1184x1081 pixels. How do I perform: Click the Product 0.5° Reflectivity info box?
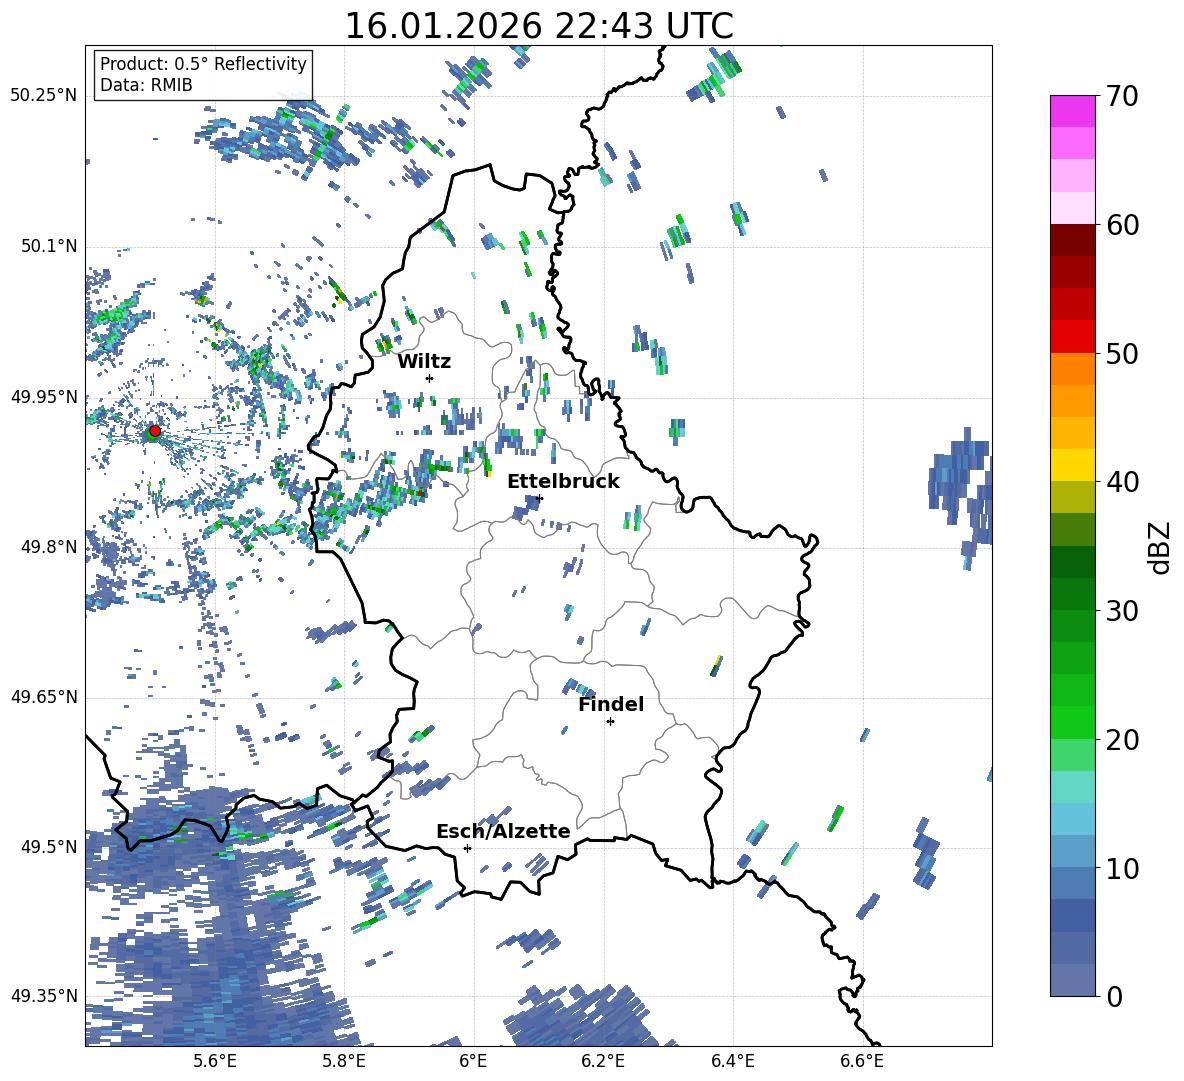[x=203, y=75]
